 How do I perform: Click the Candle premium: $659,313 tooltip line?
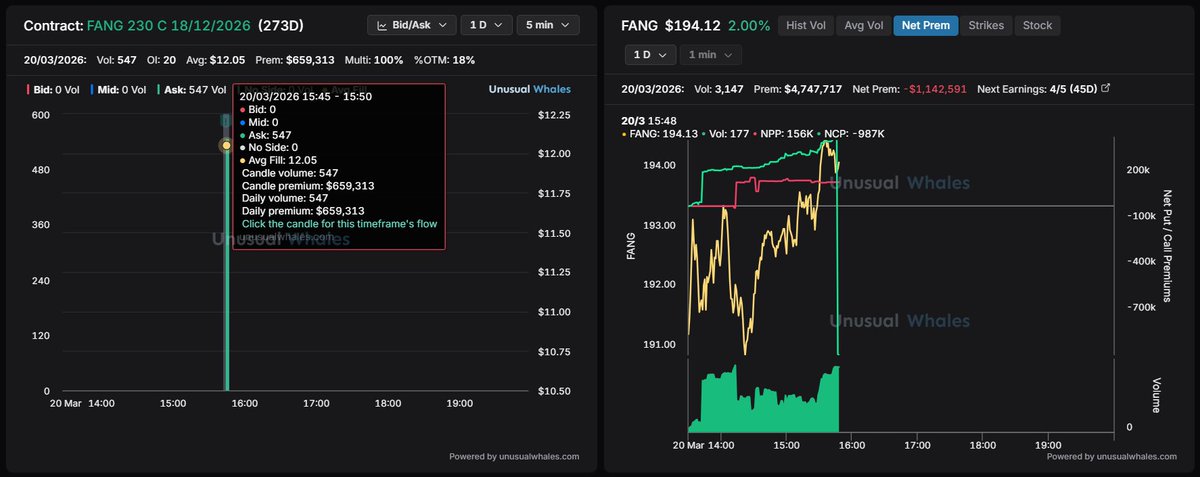click(x=308, y=185)
